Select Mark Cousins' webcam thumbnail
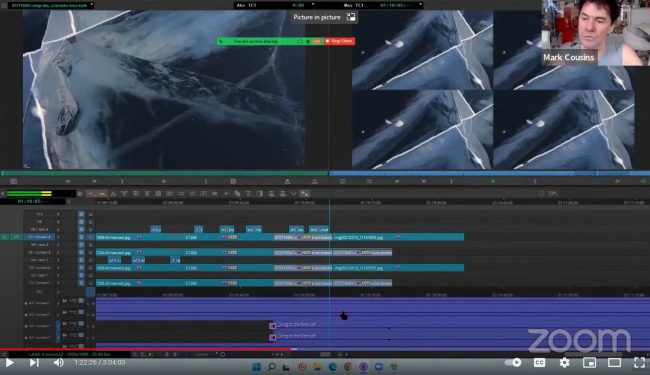 coord(595,33)
